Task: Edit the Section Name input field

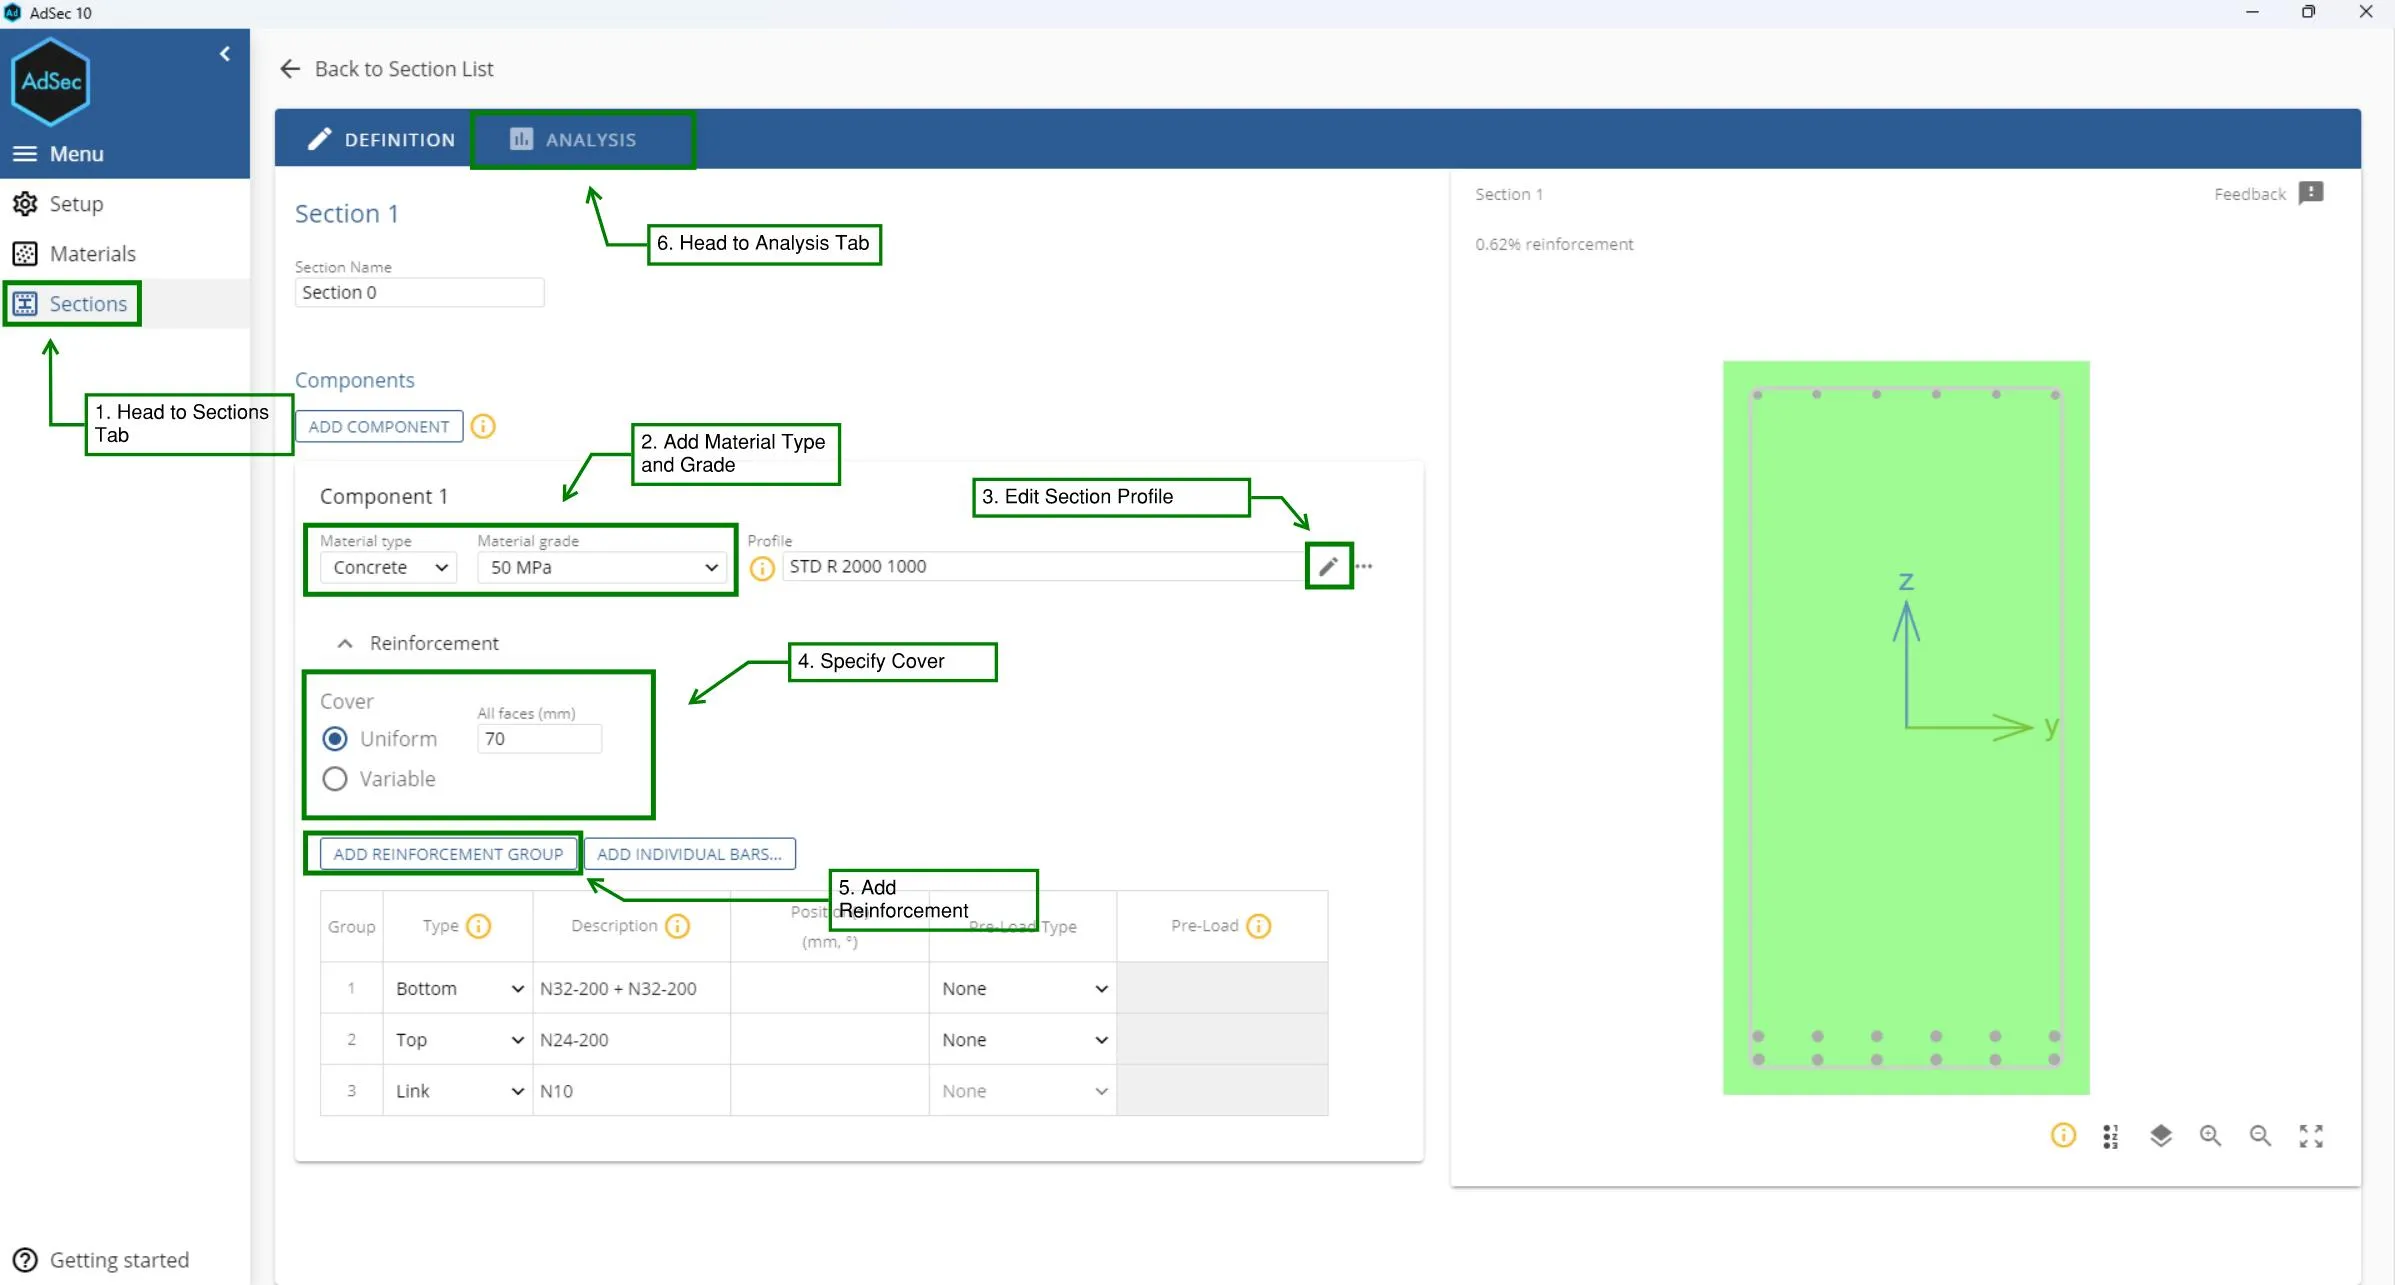Action: pyautogui.click(x=419, y=292)
